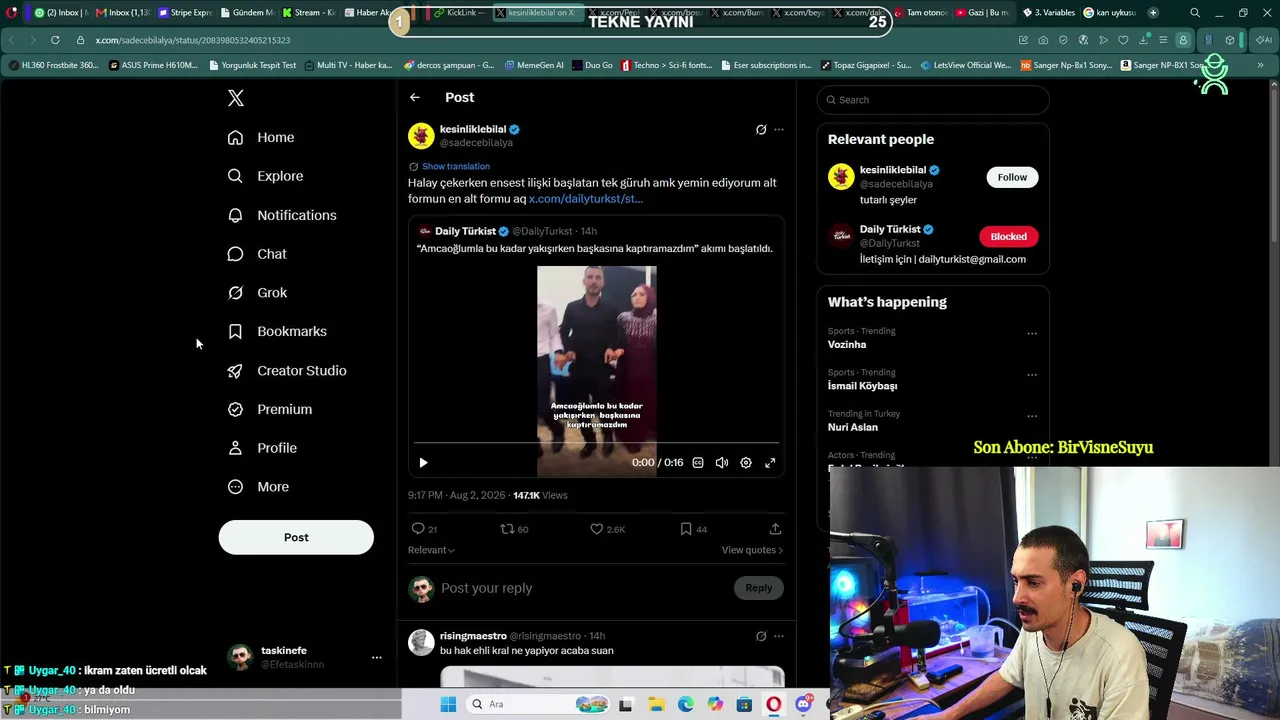This screenshot has width=1280, height=720.
Task: Click View quotes
Action: [x=752, y=550]
